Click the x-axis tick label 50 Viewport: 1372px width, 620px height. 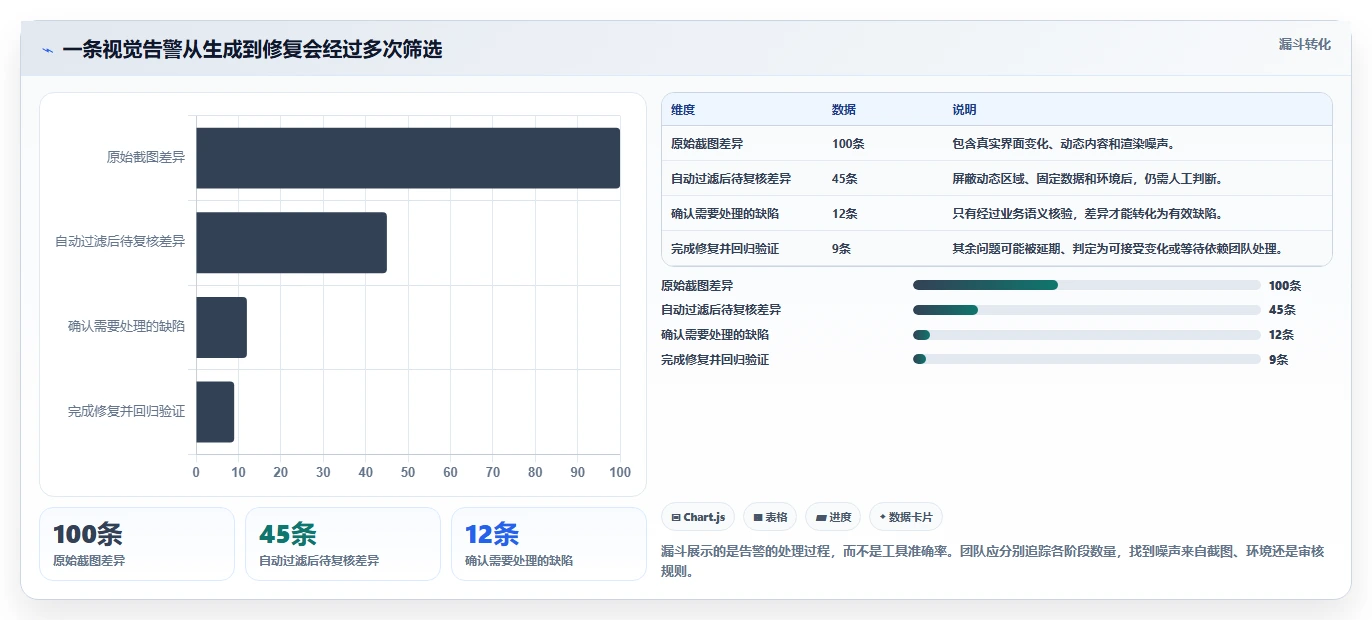point(408,472)
